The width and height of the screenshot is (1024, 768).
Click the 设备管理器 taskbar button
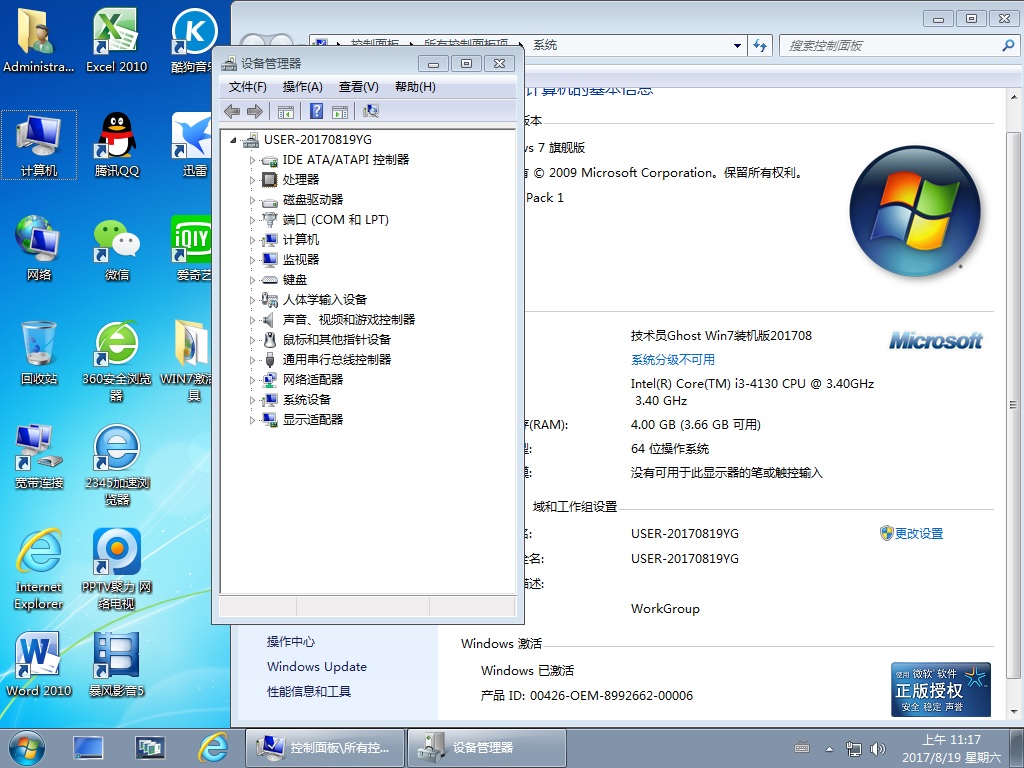[x=487, y=748]
